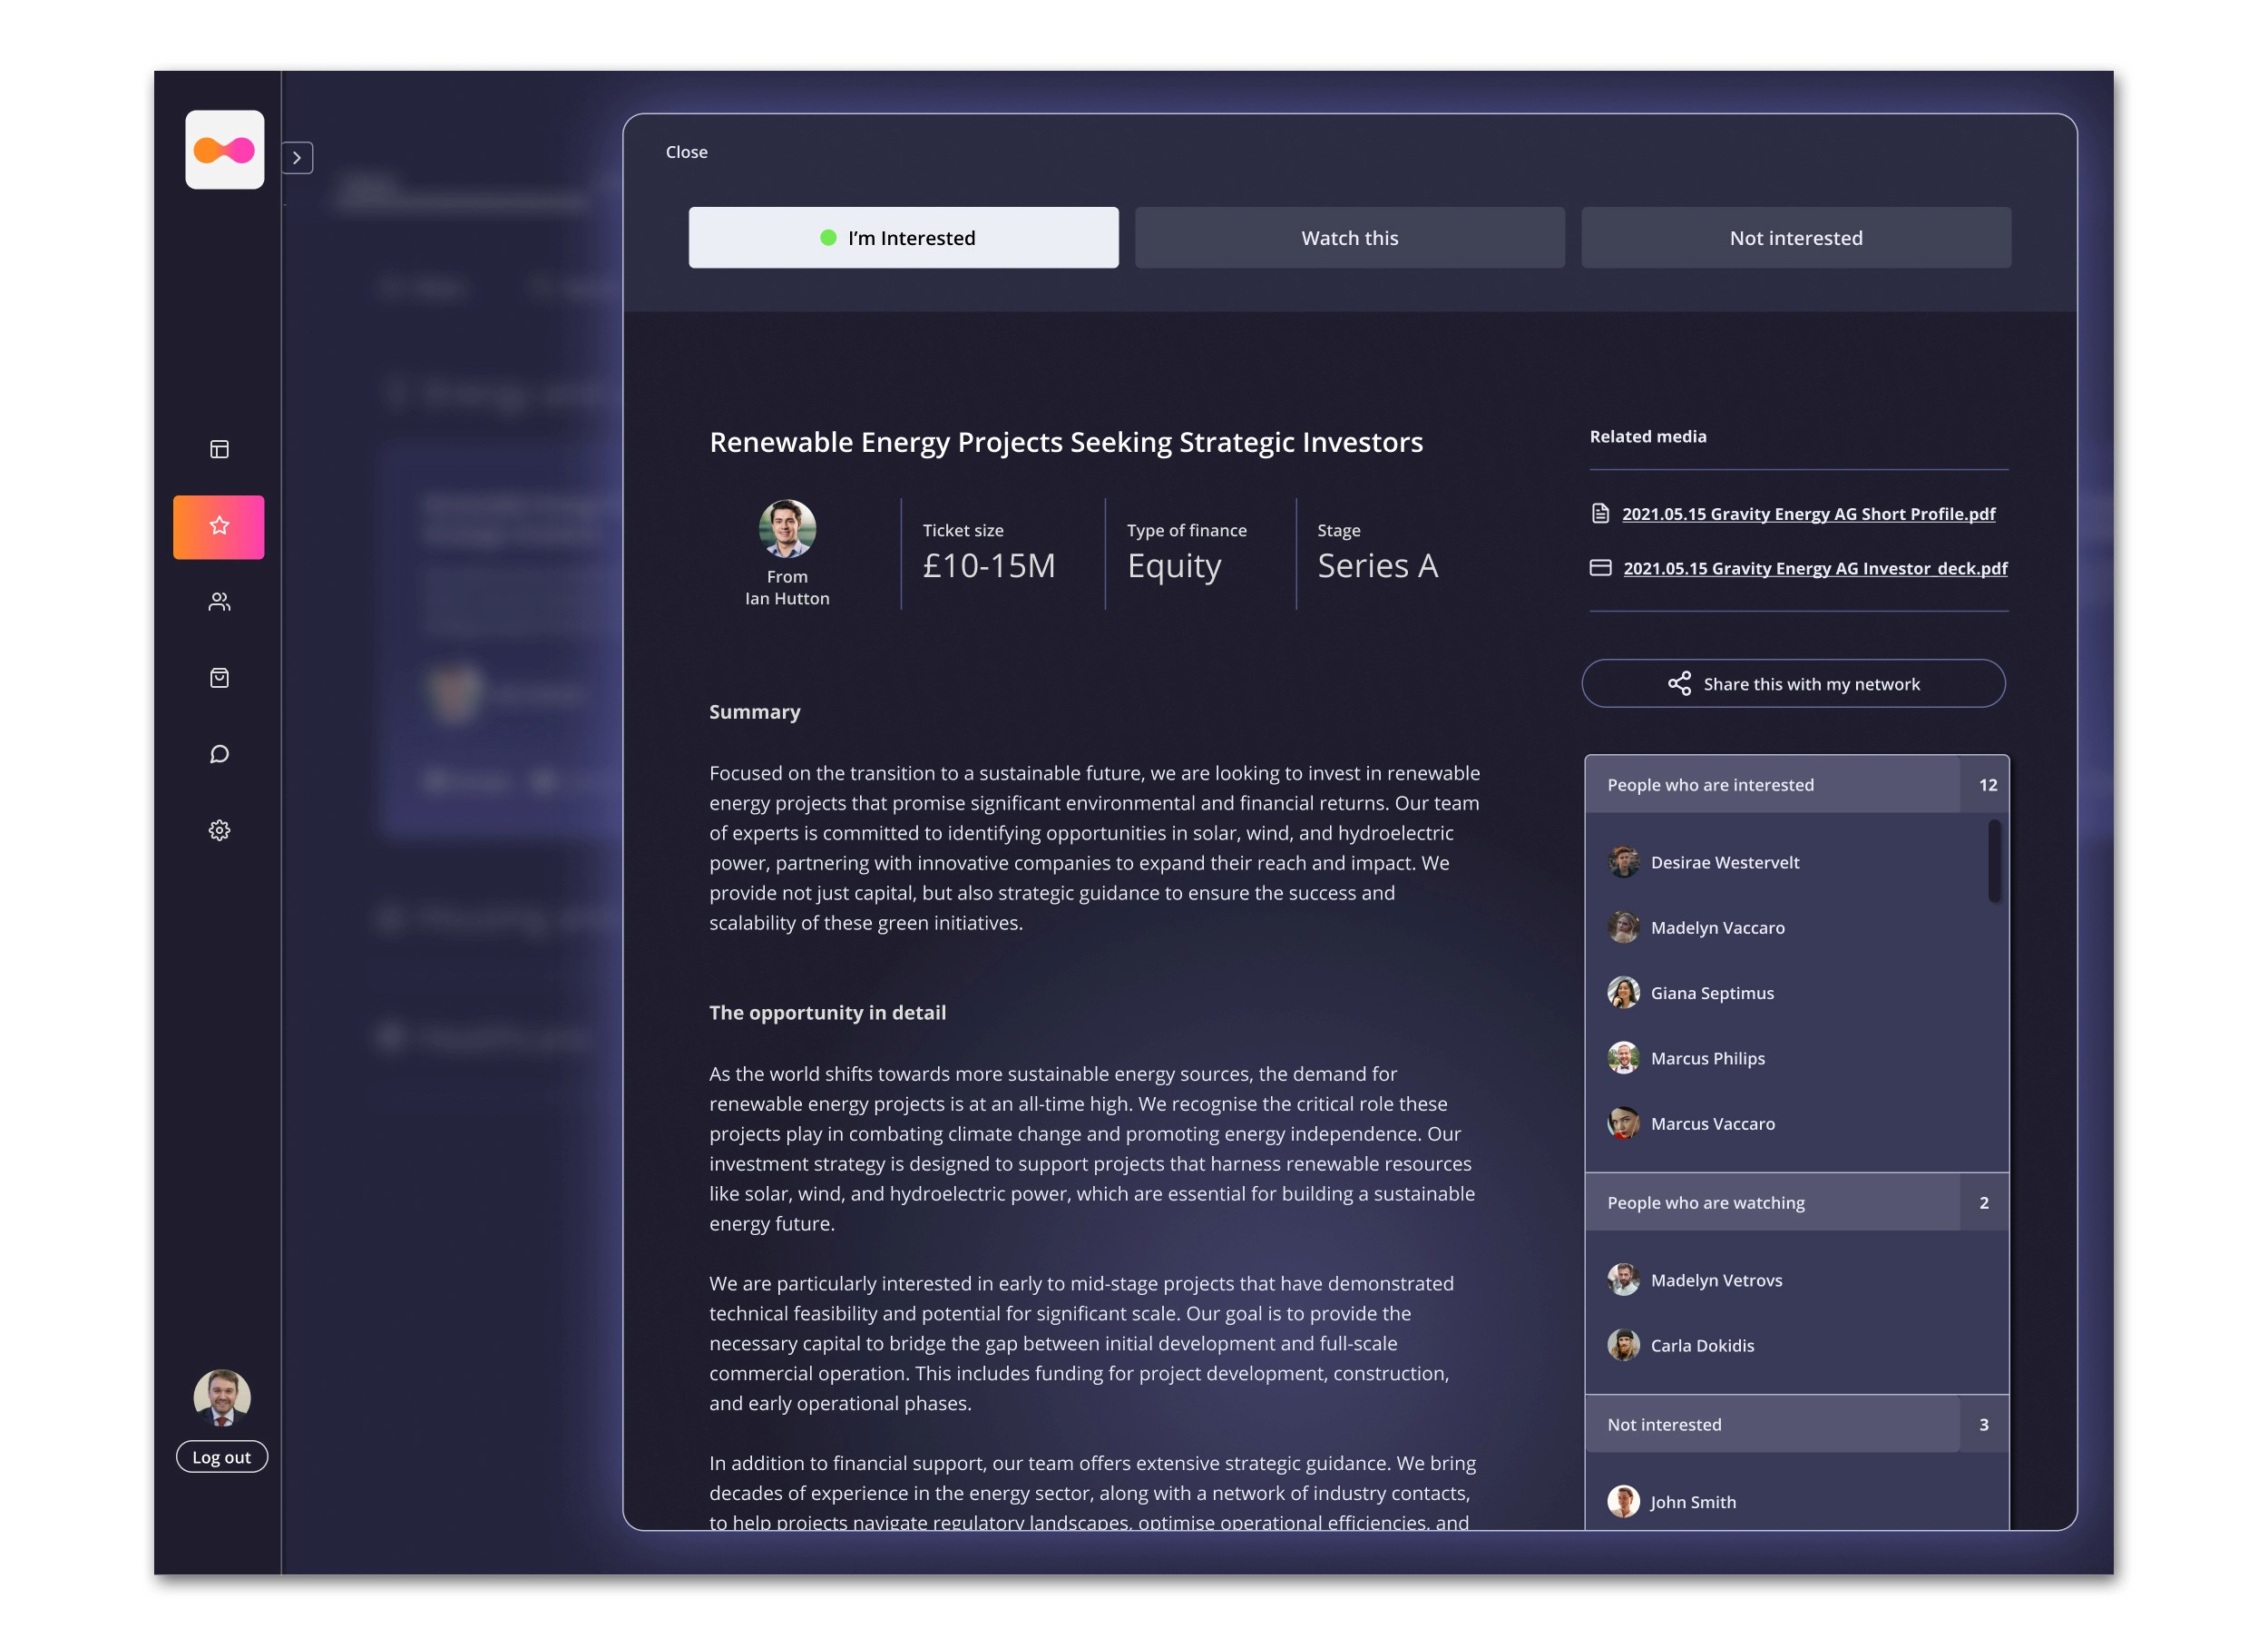The width and height of the screenshot is (2268, 1647).
Task: Click the shopping bag icon in the sidebar
Action: pyautogui.click(x=219, y=678)
